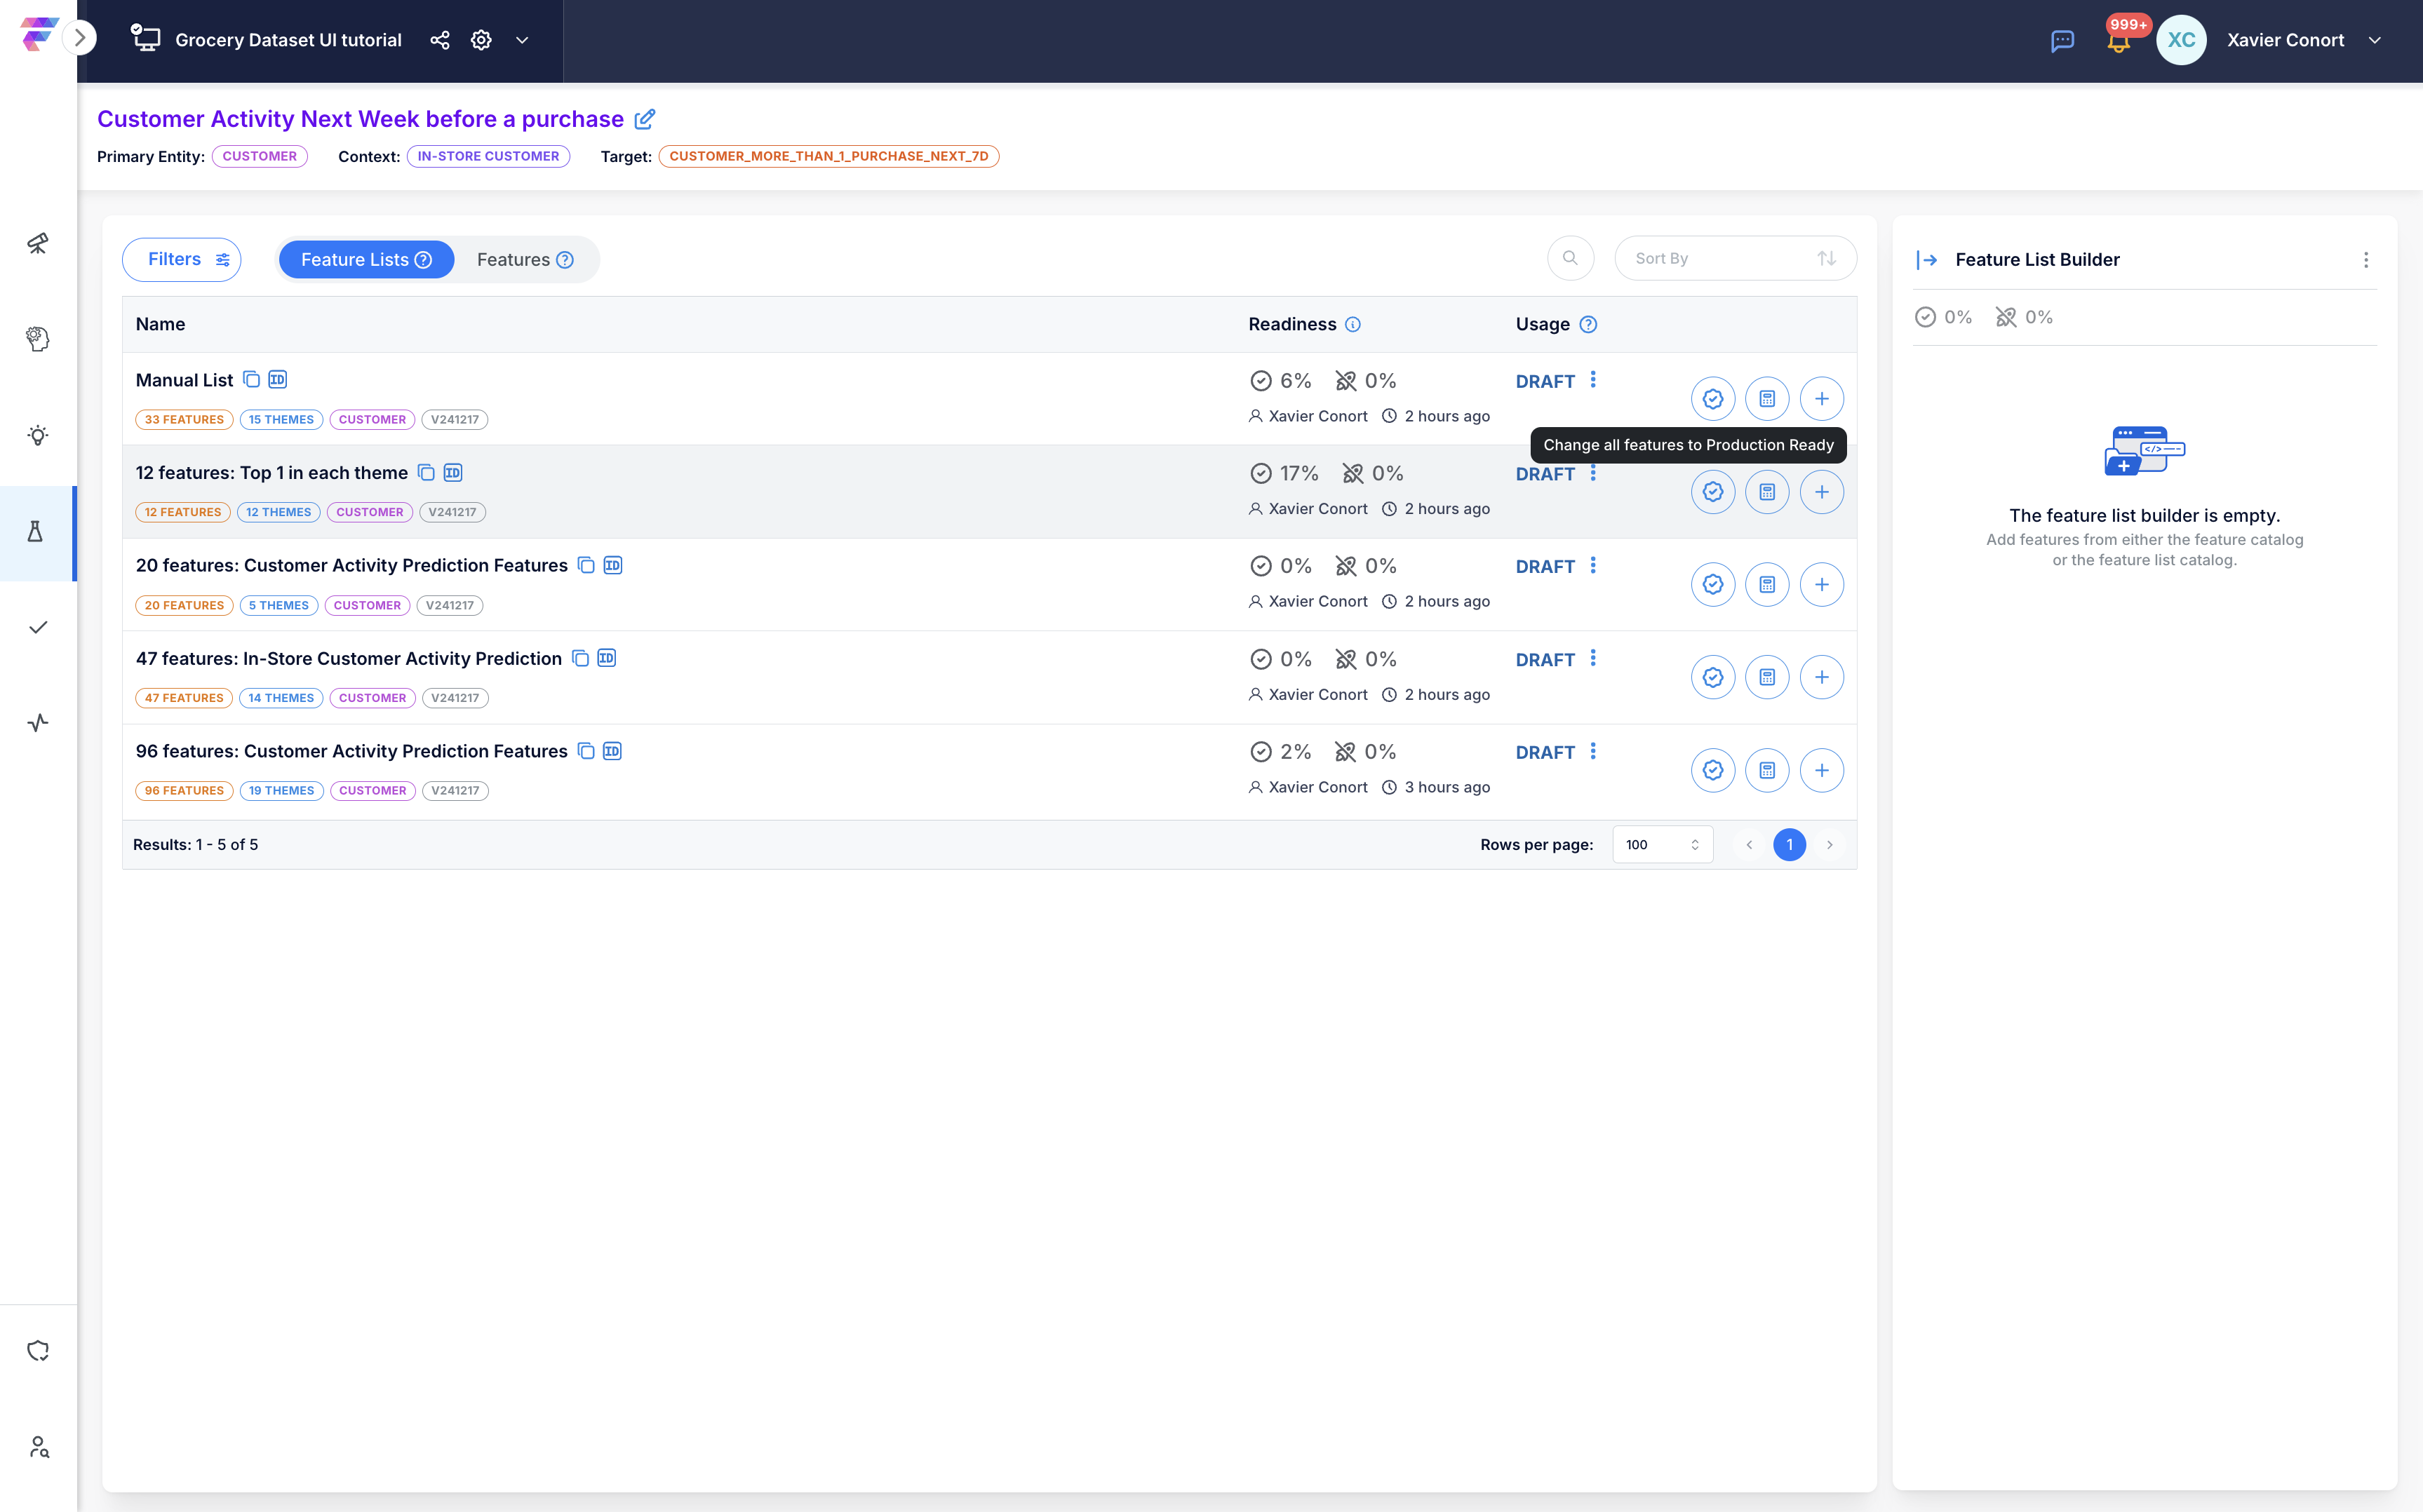2423x1512 pixels.
Task: Open Feature List Builder three-dot menu
Action: coord(2366,260)
